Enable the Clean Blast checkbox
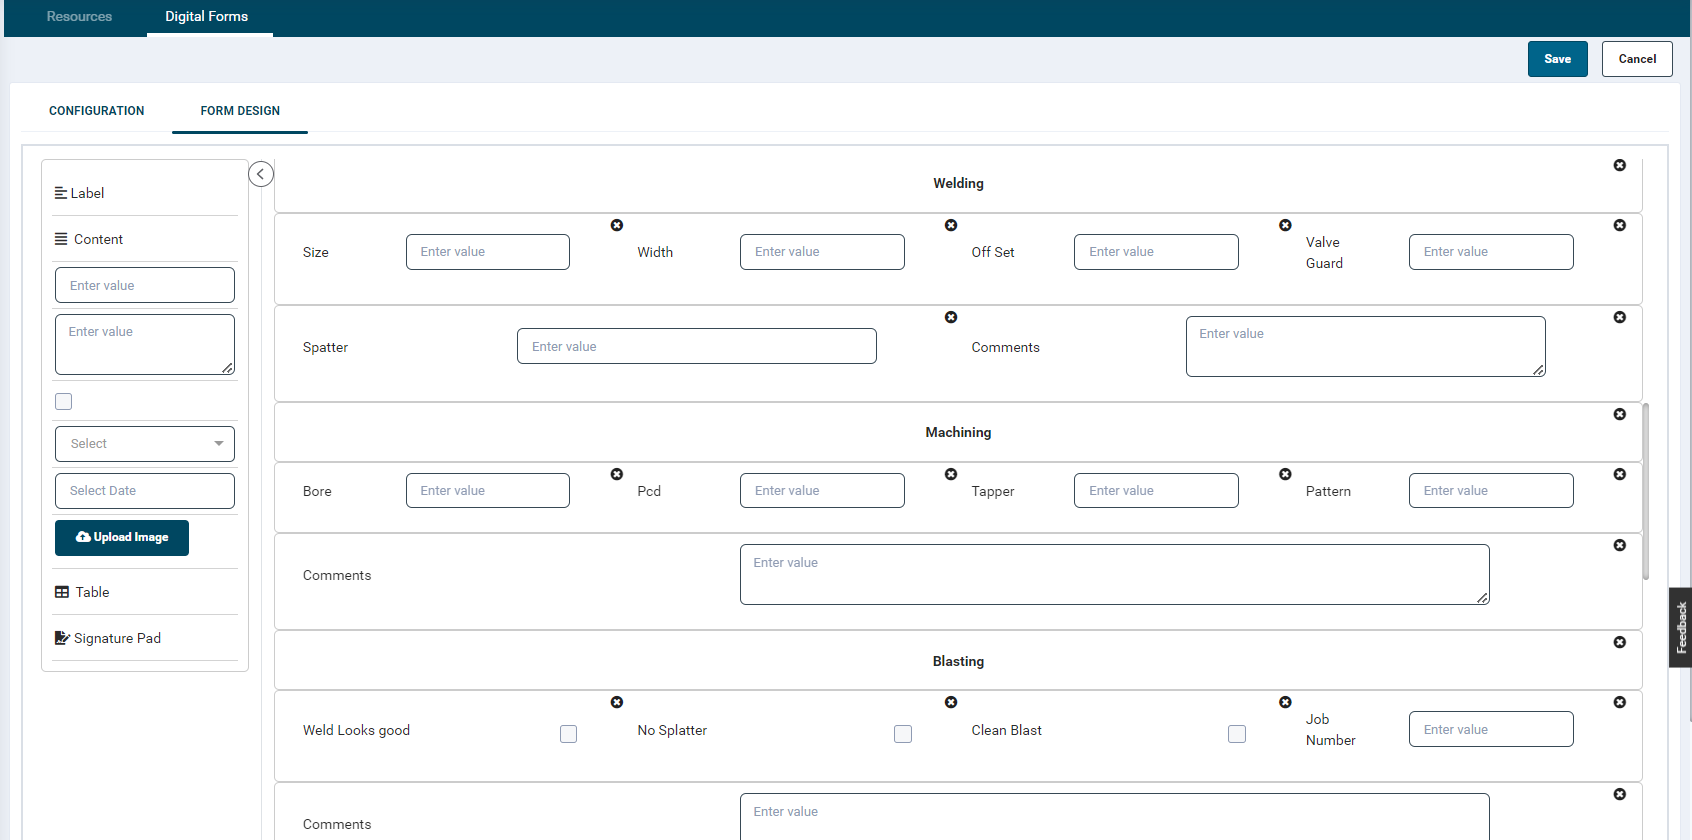The width and height of the screenshot is (1692, 840). click(x=1237, y=734)
